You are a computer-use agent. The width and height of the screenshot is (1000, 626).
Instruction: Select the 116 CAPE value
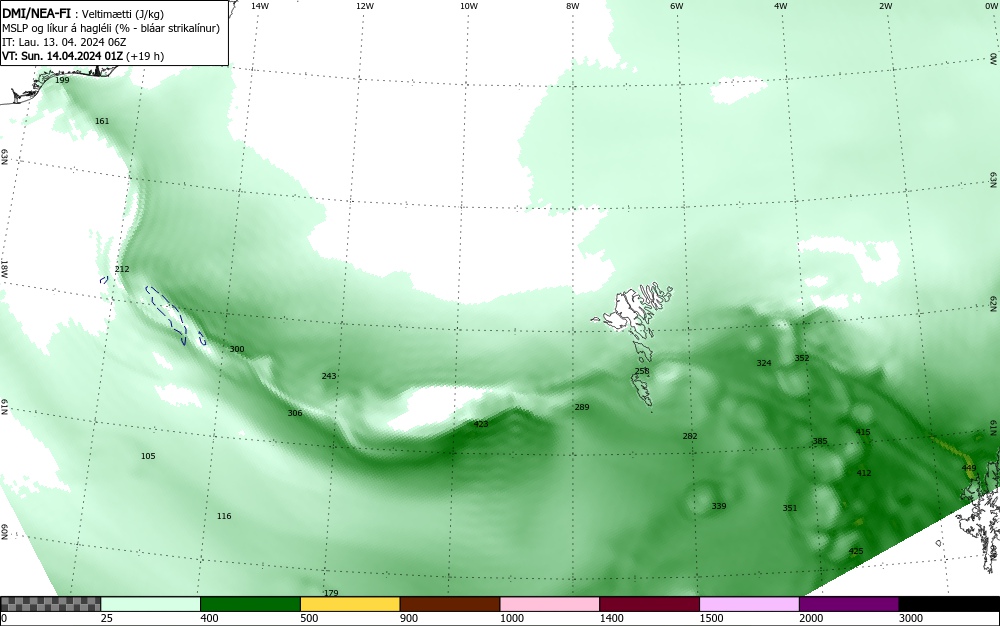224,516
